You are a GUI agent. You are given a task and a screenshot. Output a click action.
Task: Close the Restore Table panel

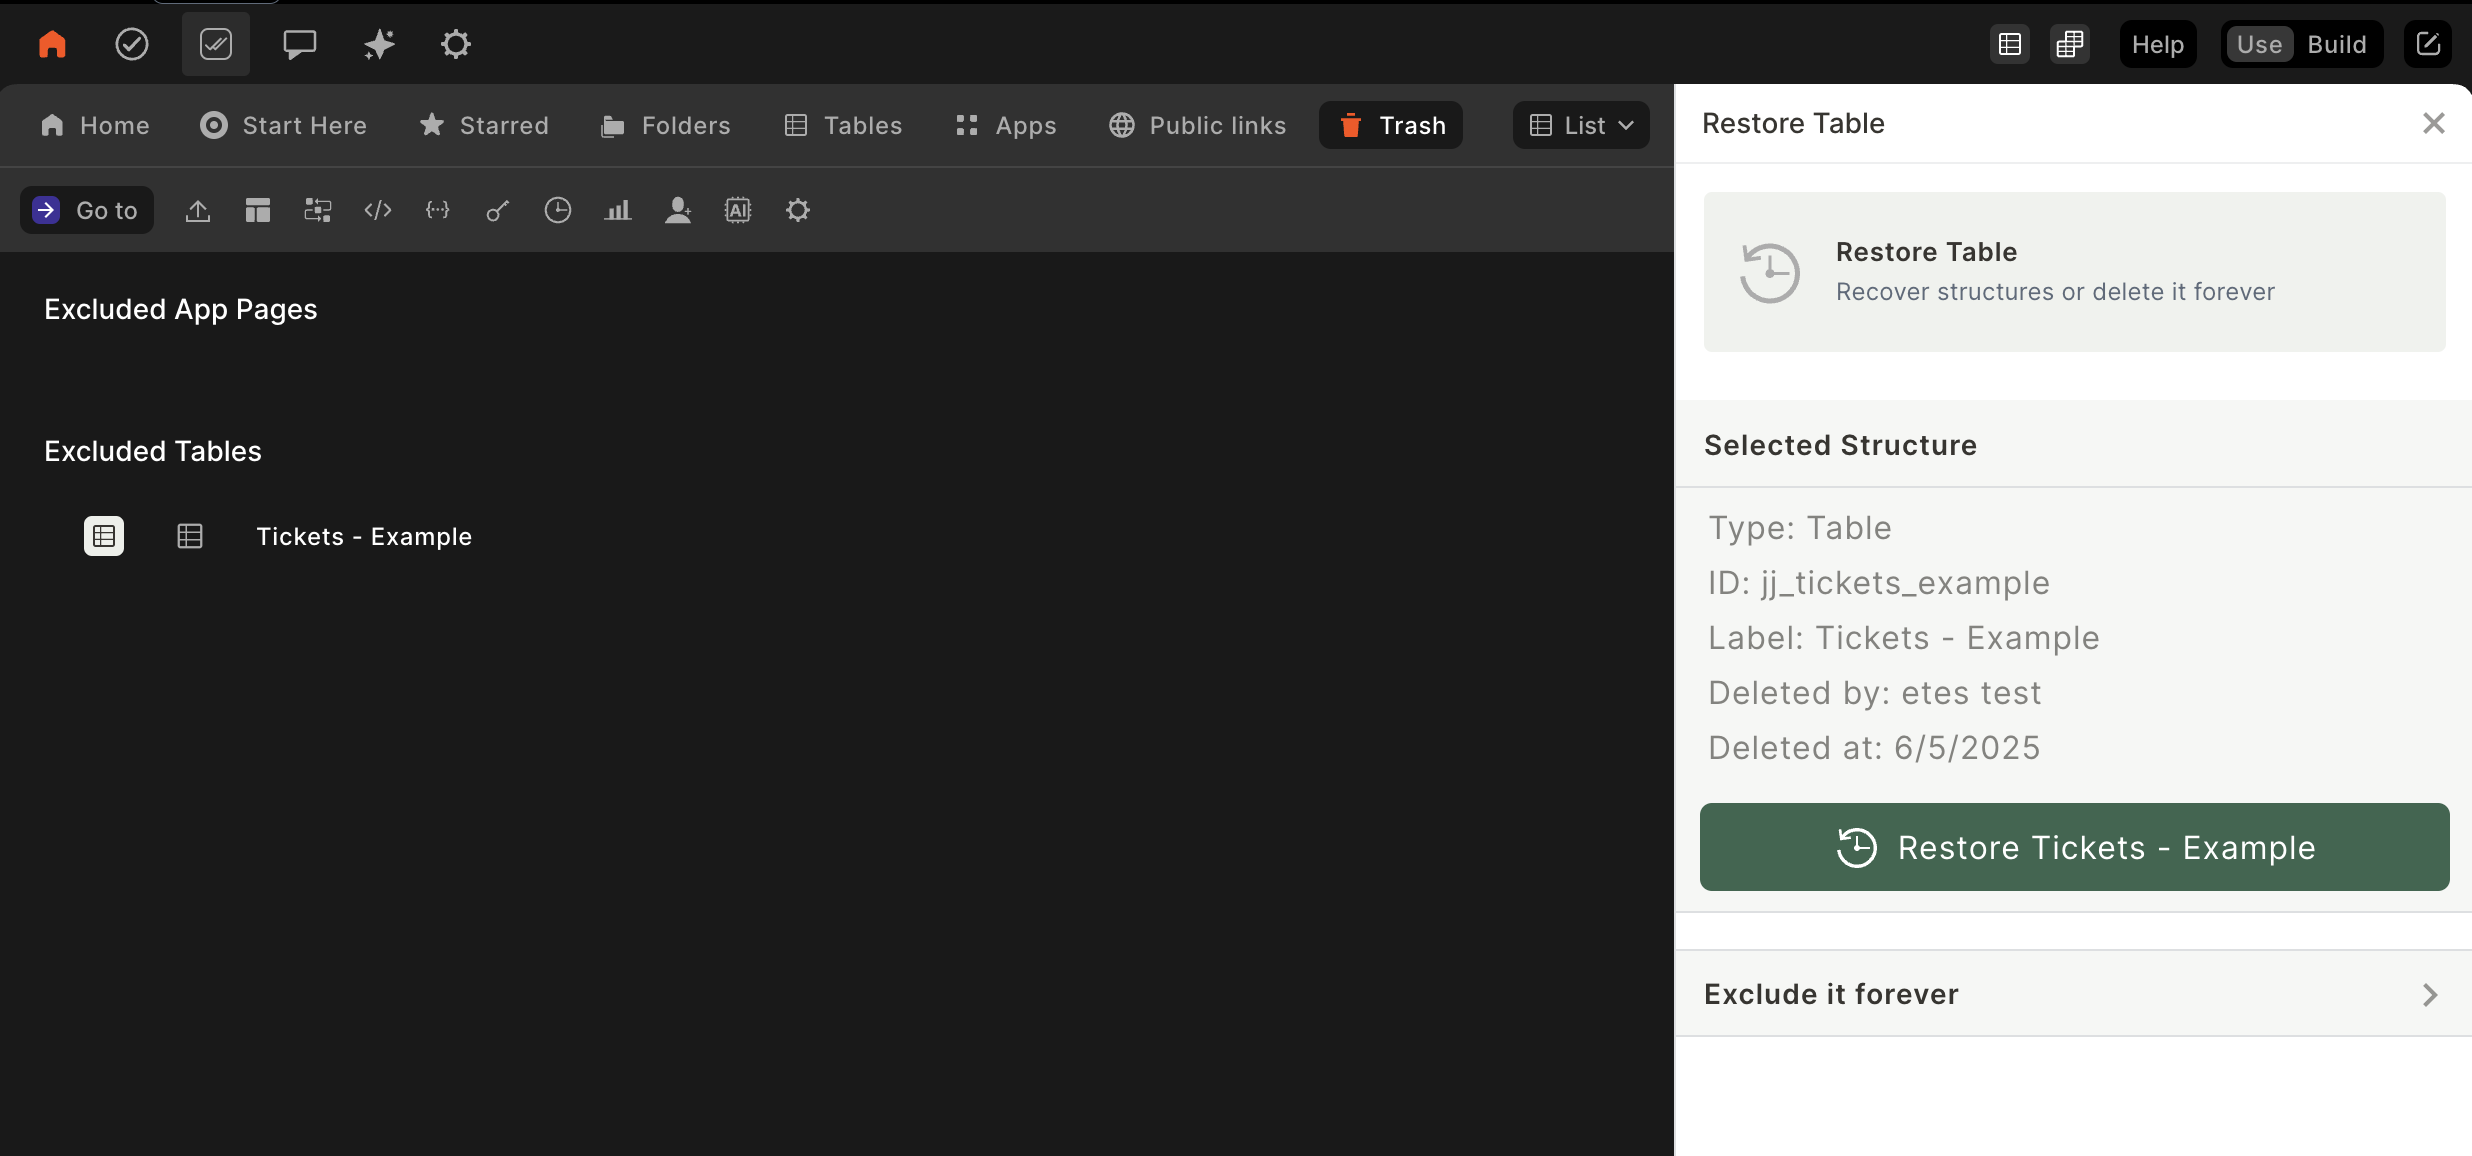tap(2433, 123)
